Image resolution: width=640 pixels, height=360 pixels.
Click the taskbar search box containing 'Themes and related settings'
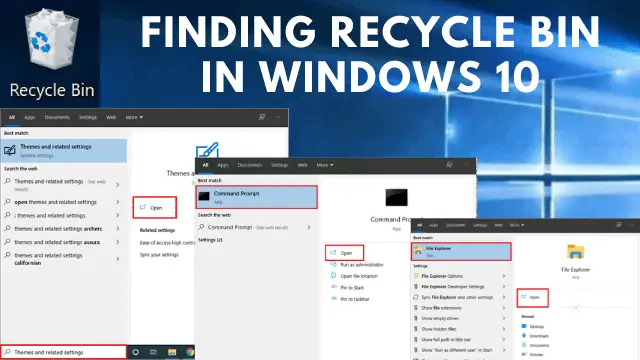click(64, 352)
